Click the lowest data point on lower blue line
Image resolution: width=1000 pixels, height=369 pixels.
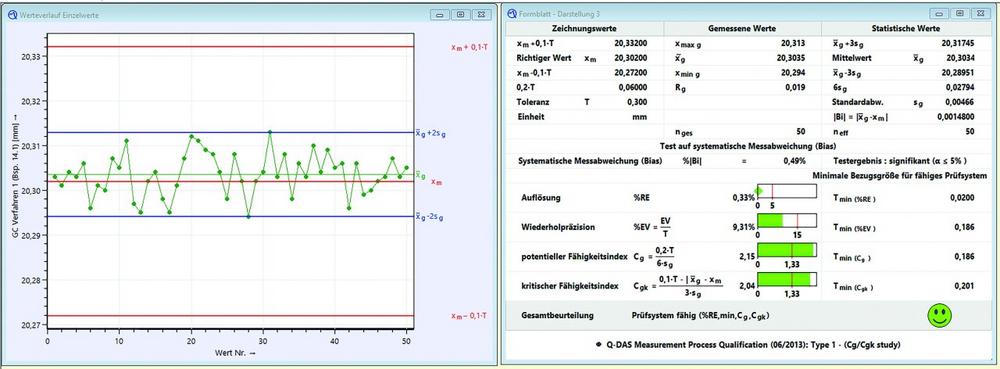[248, 217]
